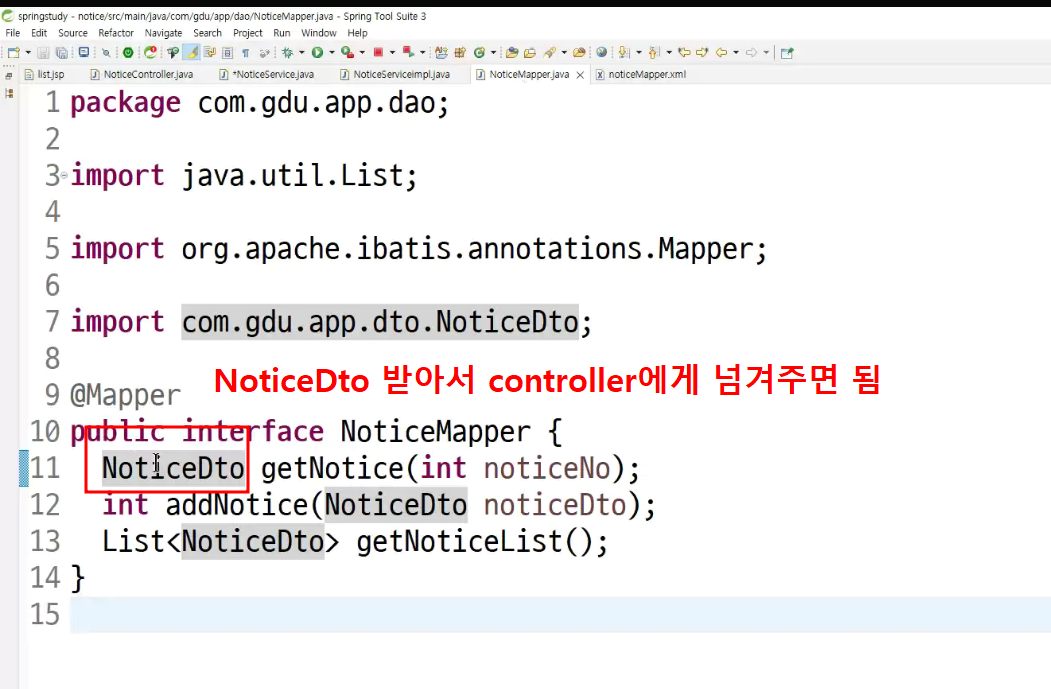
Task: Collapse the import fold marker on line 3
Action: tap(64, 176)
